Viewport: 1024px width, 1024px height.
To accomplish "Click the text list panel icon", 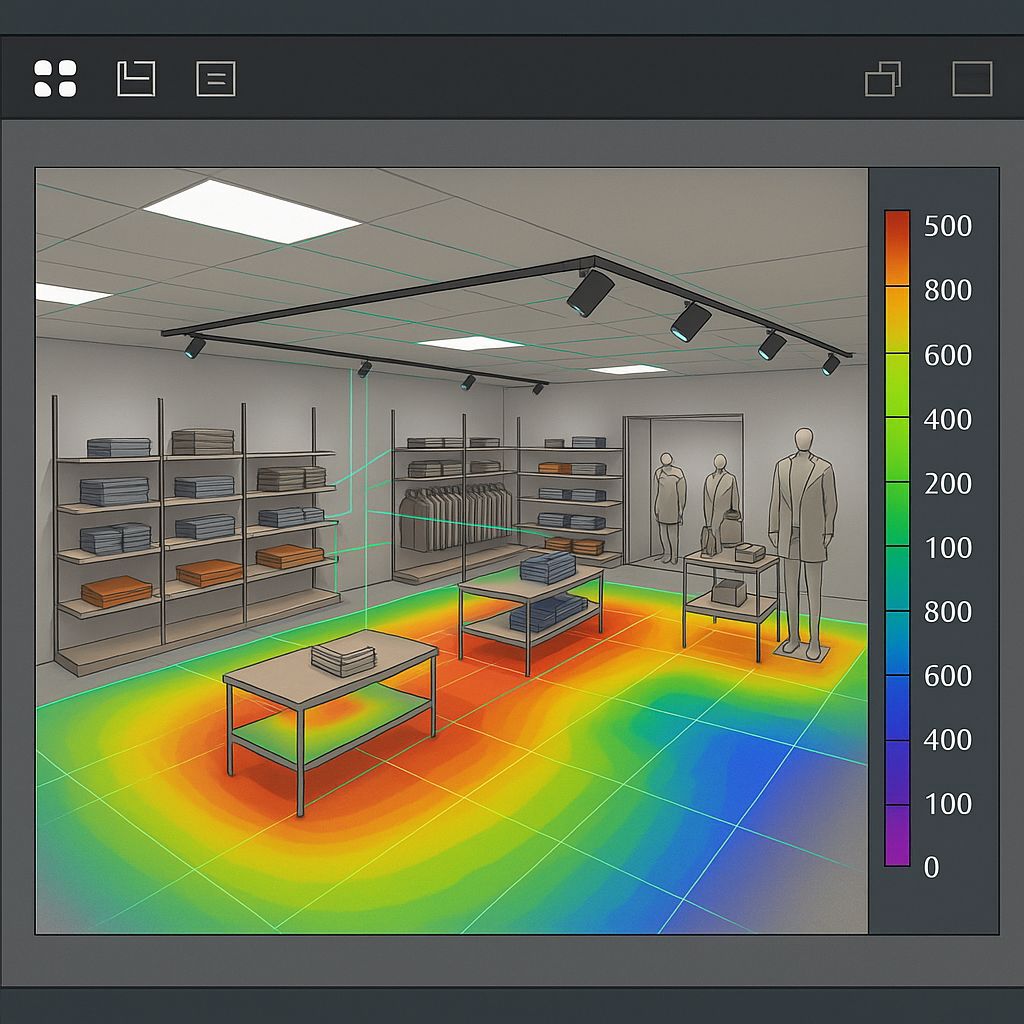I will [x=215, y=78].
